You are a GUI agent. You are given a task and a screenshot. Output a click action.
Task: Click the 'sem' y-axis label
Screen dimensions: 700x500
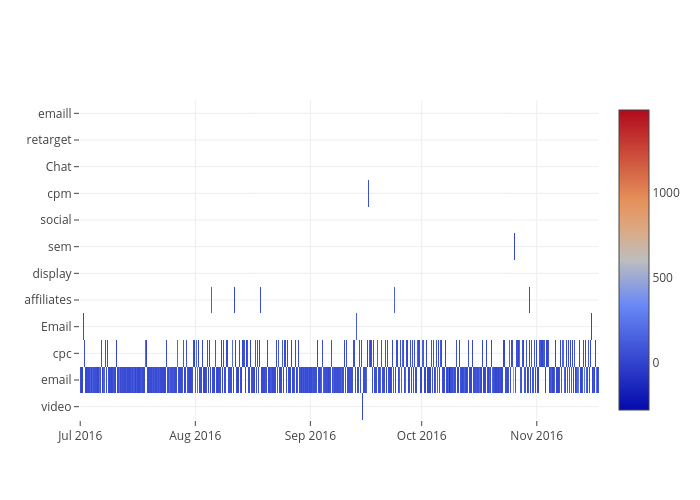(x=59, y=246)
